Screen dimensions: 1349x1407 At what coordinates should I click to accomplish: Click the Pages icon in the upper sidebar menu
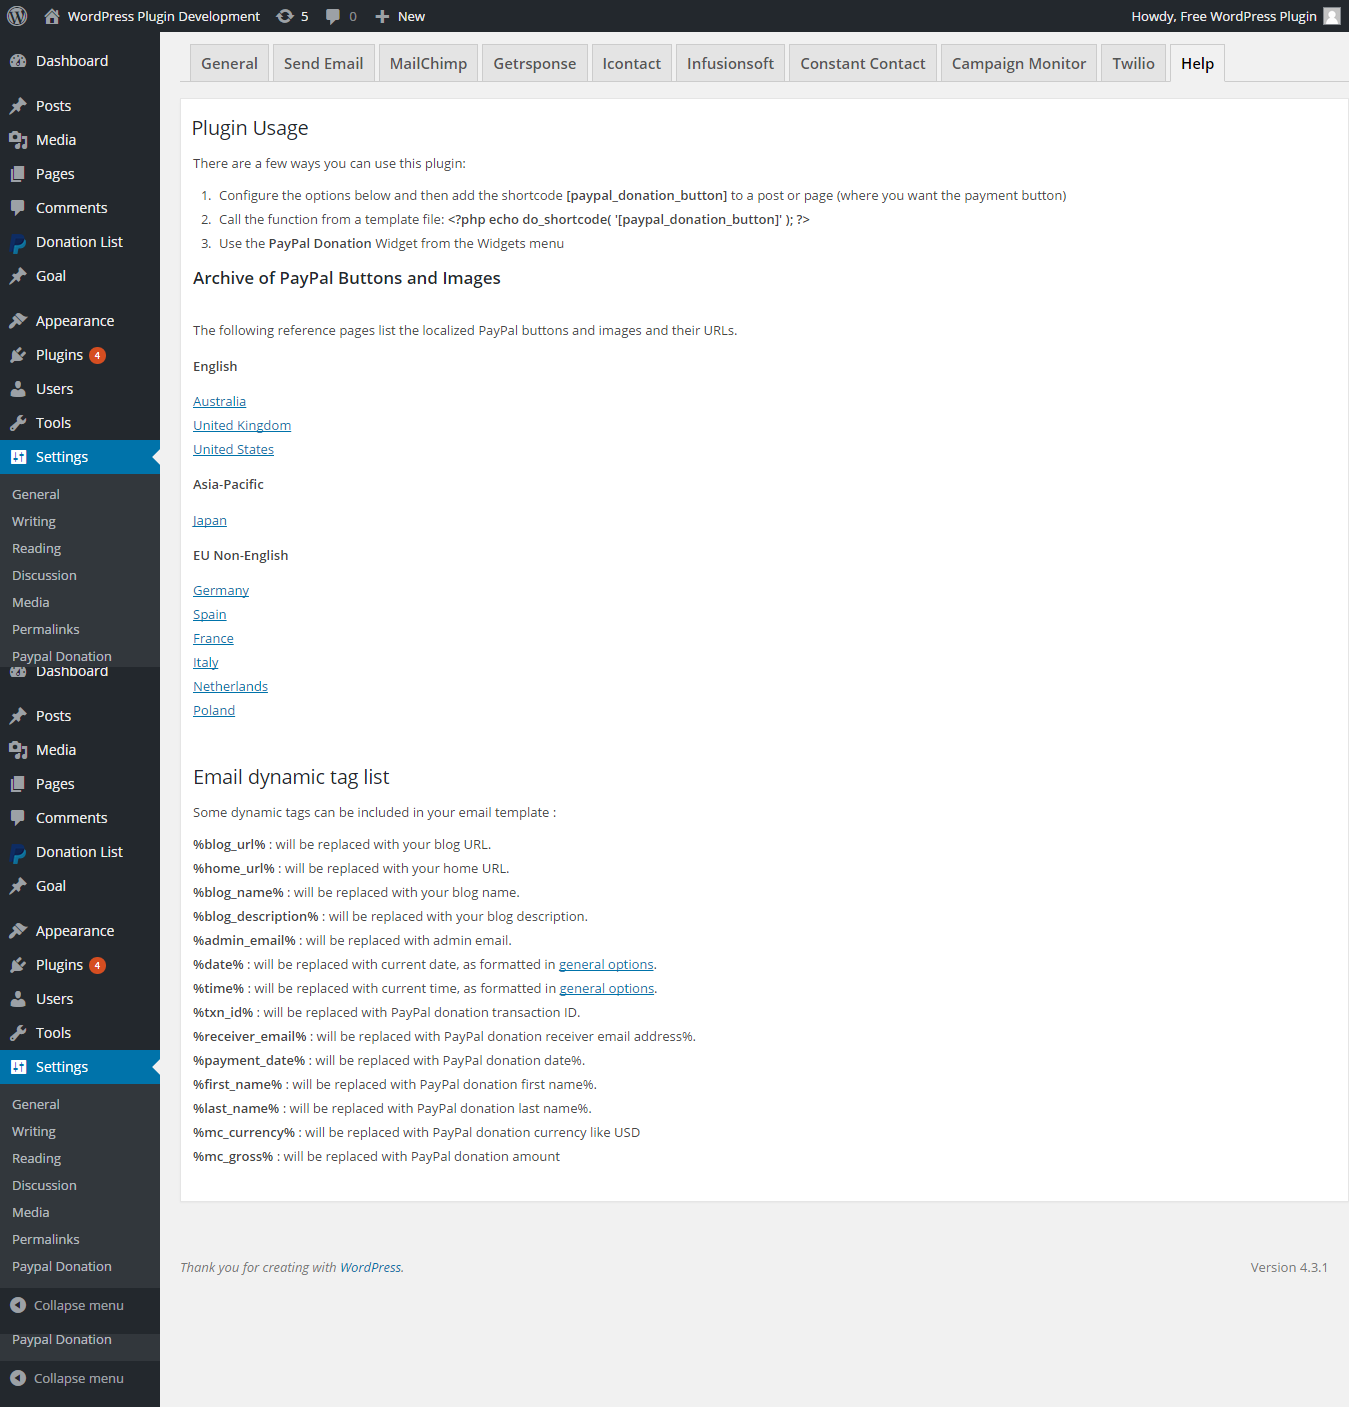click(18, 174)
